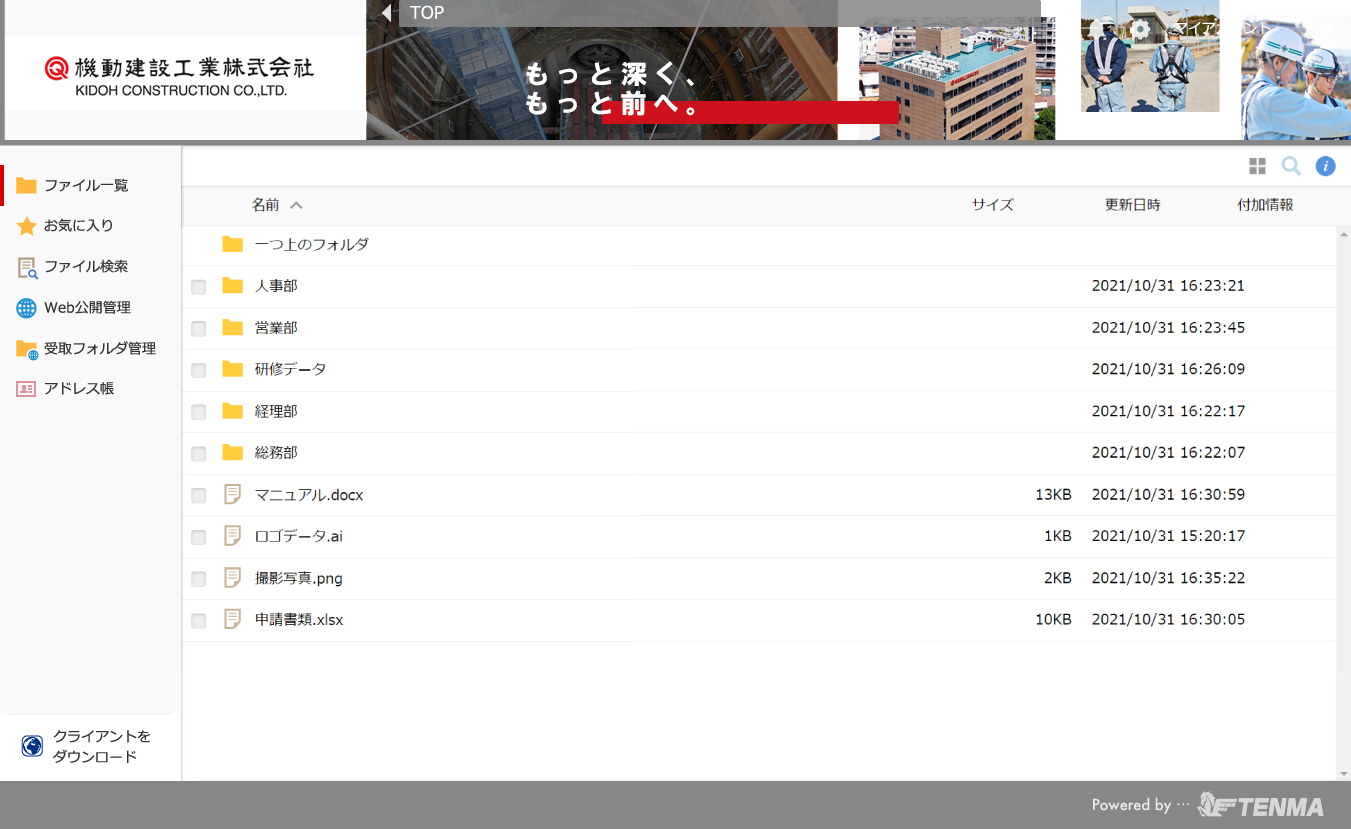Open ファイル検索 in sidebar
1351x829 pixels.
click(86, 267)
